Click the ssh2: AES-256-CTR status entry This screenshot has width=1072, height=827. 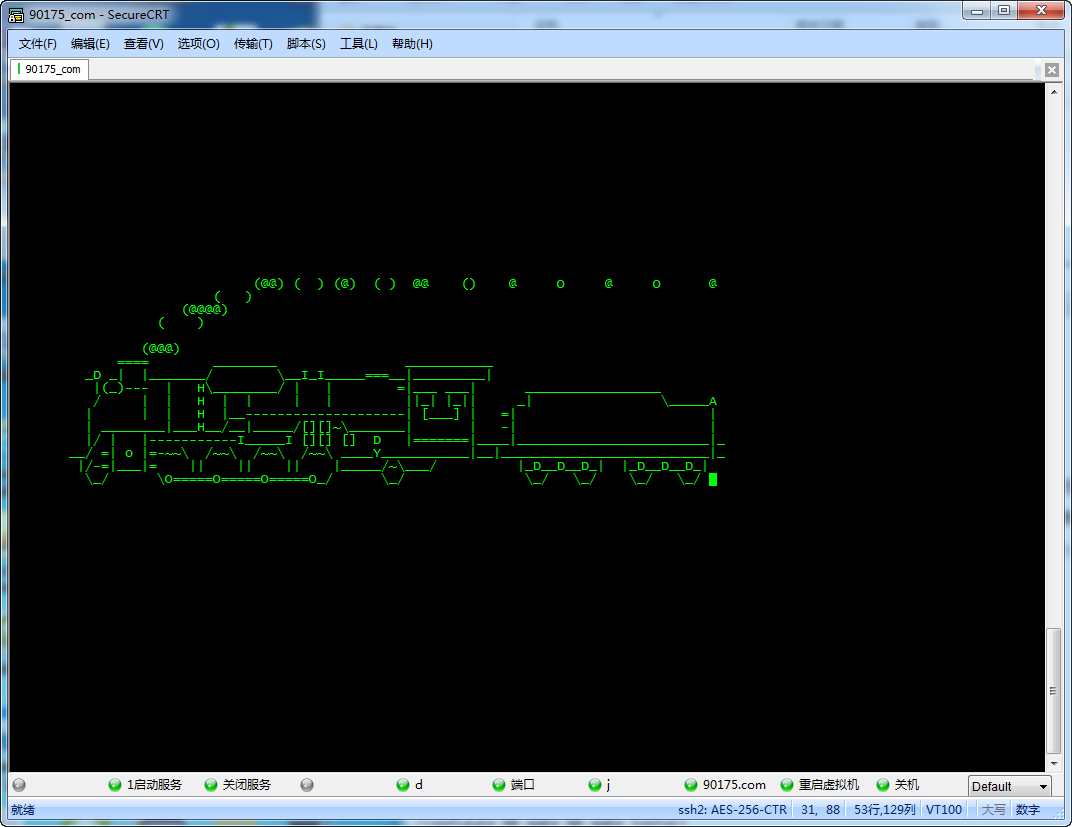732,810
